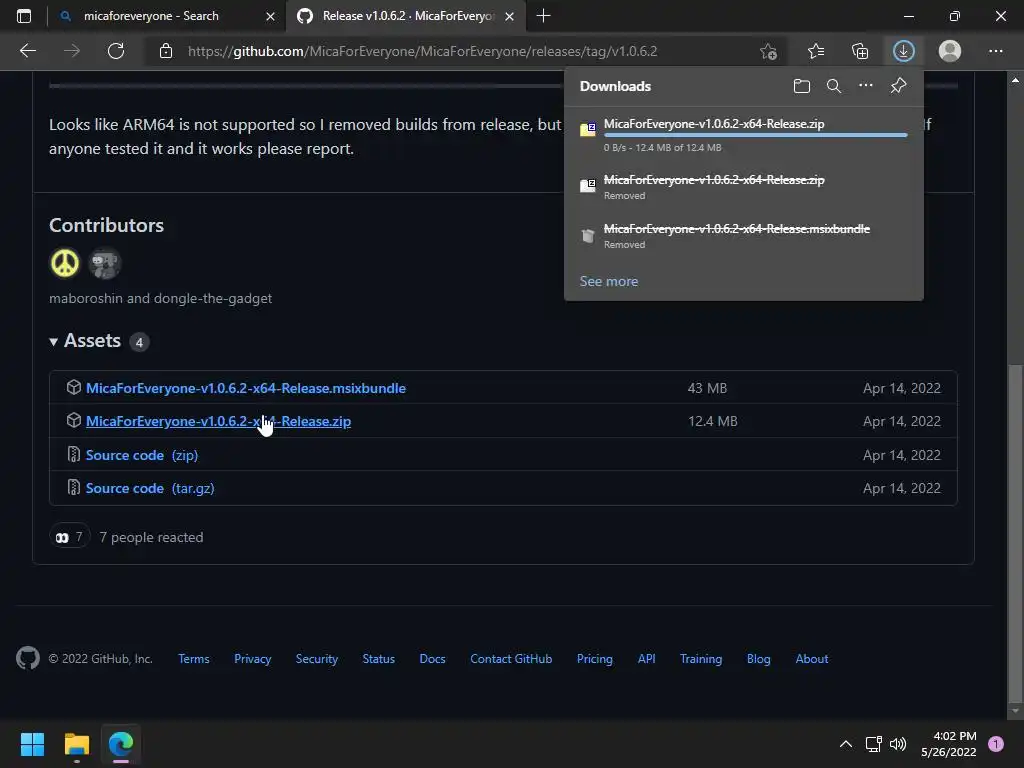This screenshot has height=768, width=1024.
Task: Open Edge settings and more menu
Action: point(995,51)
